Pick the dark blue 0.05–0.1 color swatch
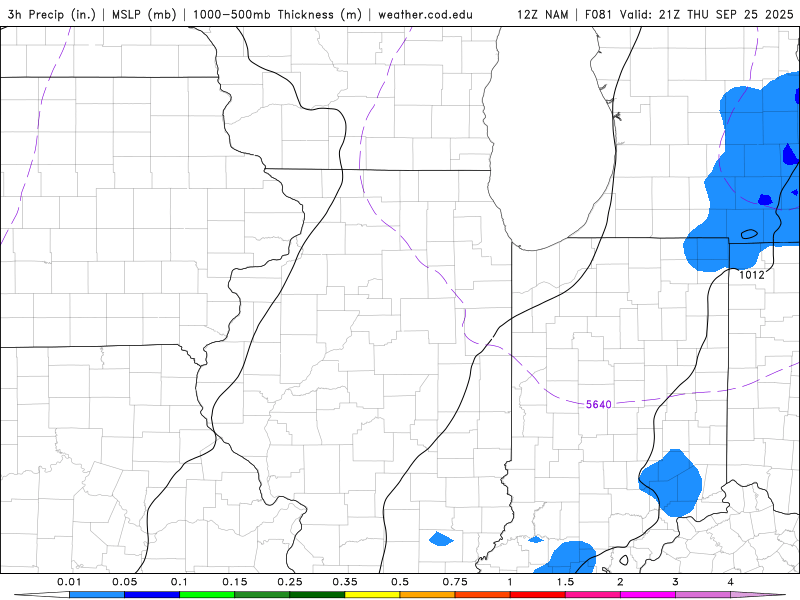800x600 pixels. [152, 595]
